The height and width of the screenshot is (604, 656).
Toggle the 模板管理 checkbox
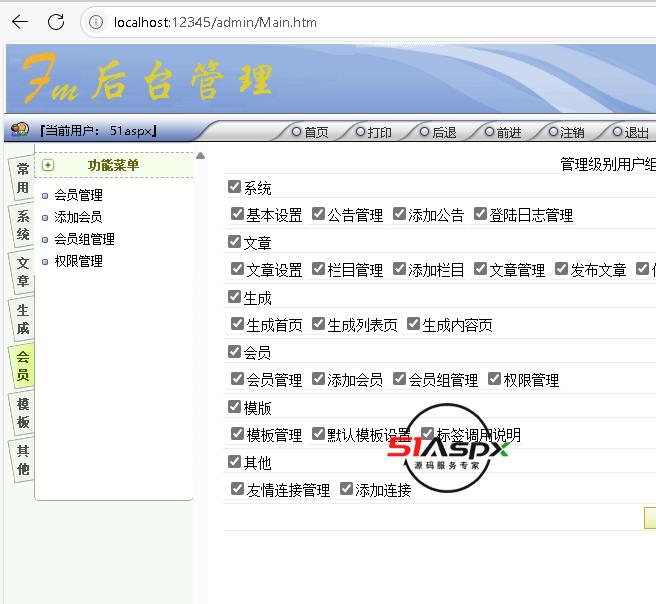coord(237,433)
